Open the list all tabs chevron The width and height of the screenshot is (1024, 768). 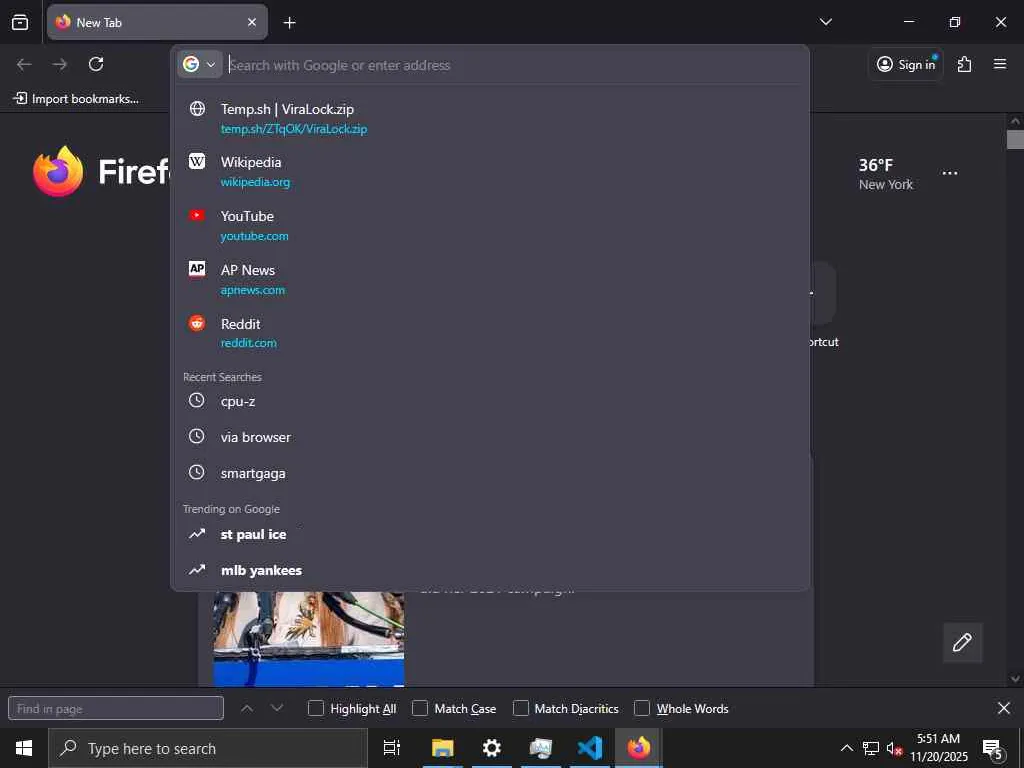pos(825,22)
